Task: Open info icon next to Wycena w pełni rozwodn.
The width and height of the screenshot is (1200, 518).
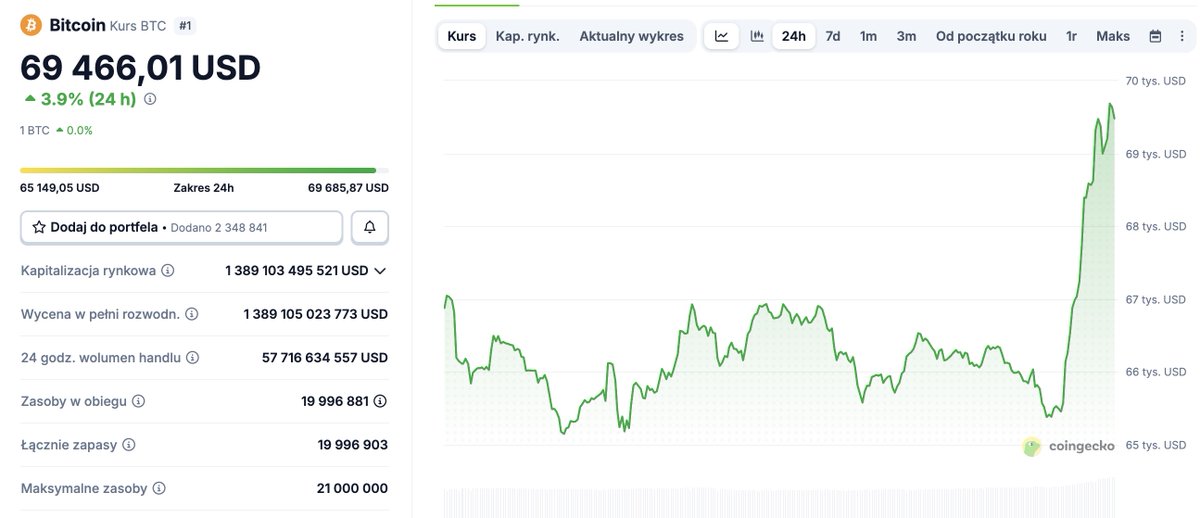Action: [x=192, y=314]
